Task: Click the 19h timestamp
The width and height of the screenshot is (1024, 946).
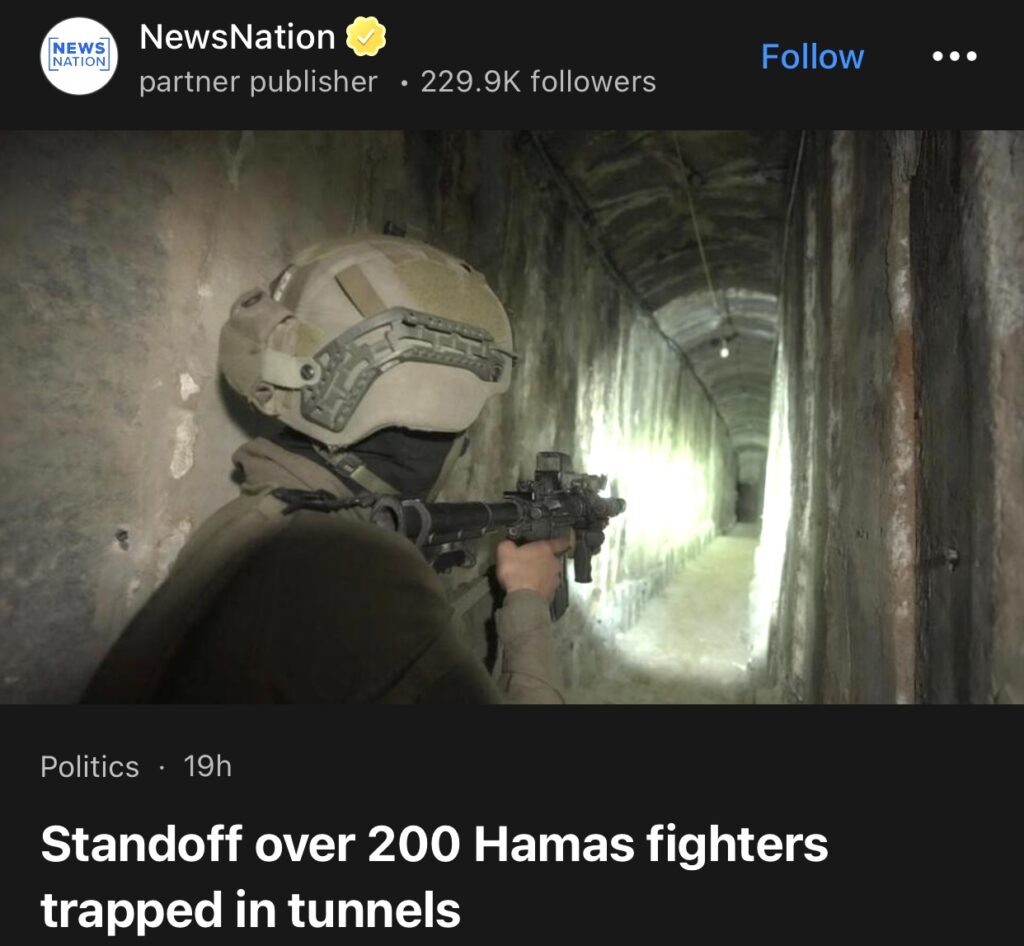Action: pyautogui.click(x=208, y=766)
